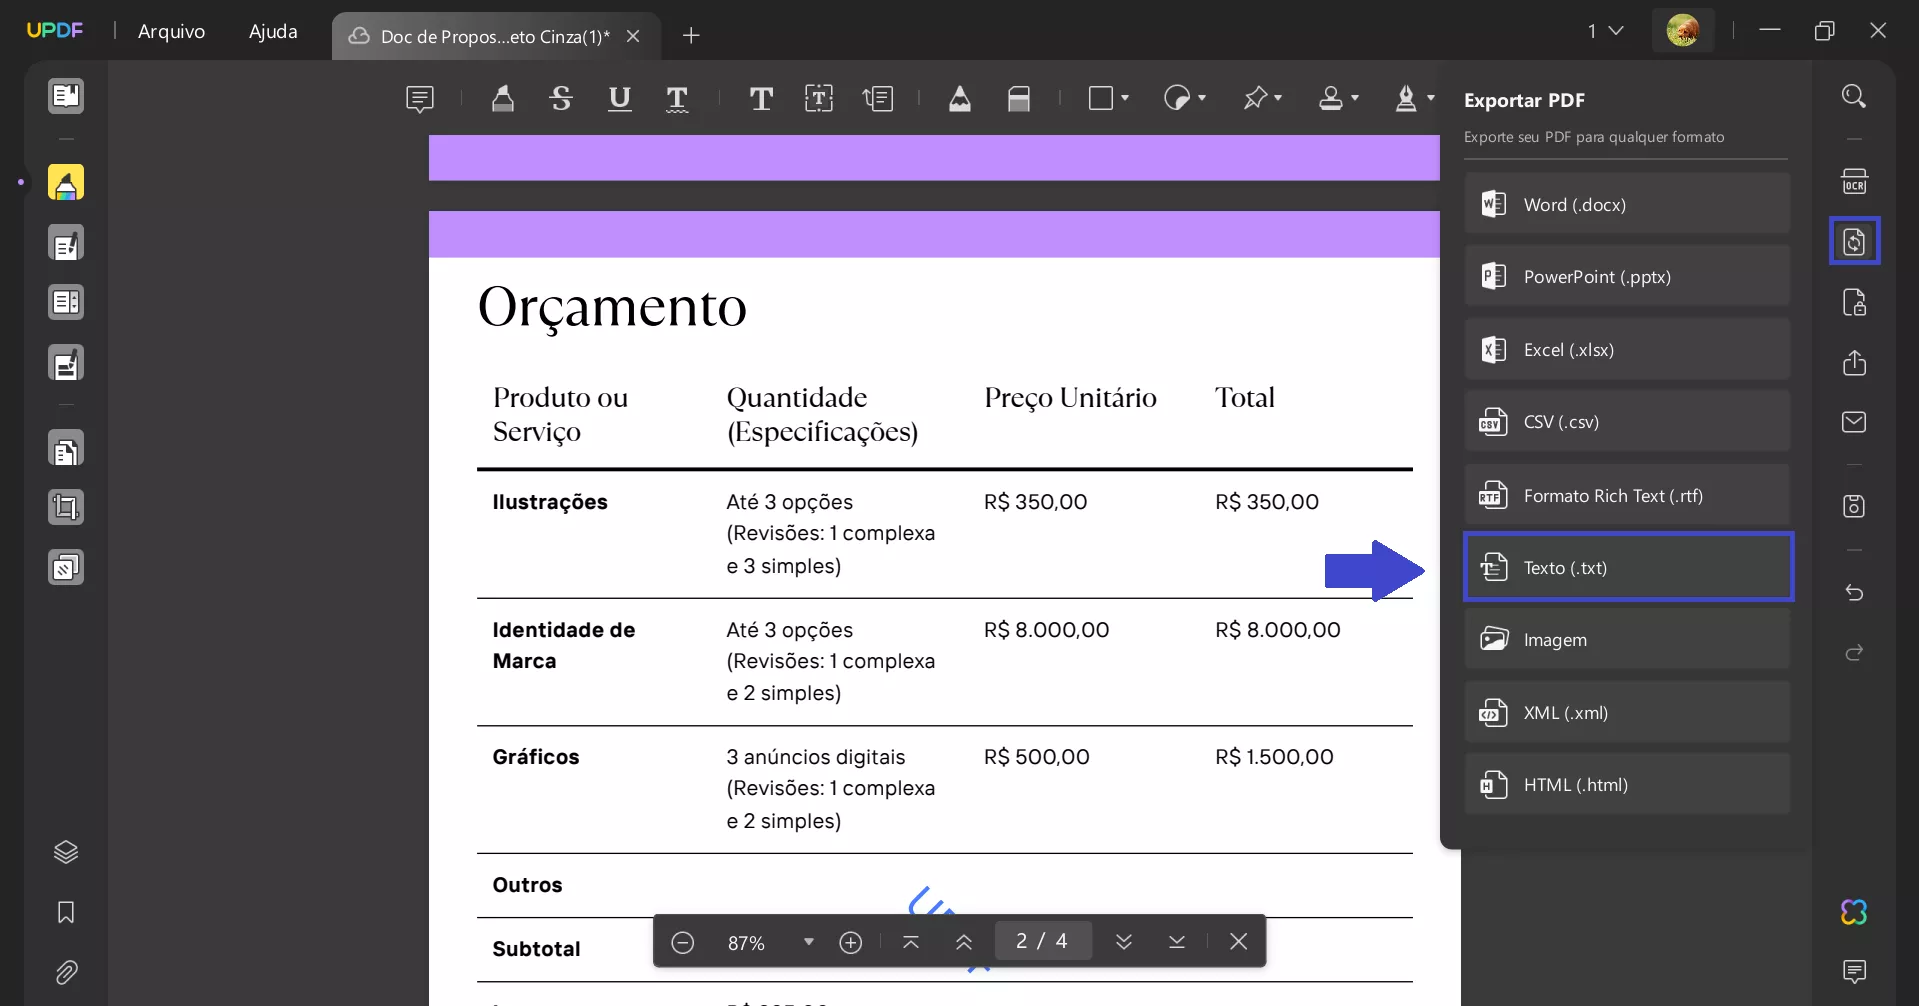
Task: Click the Add Text tool
Action: click(x=762, y=98)
